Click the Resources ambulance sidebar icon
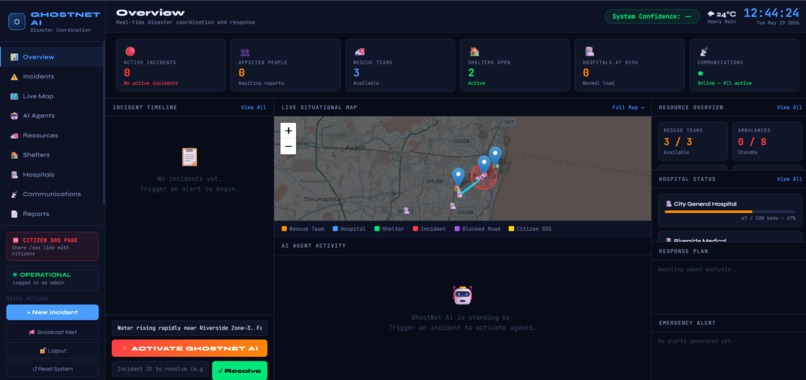Image resolution: width=806 pixels, height=380 pixels. click(x=14, y=136)
